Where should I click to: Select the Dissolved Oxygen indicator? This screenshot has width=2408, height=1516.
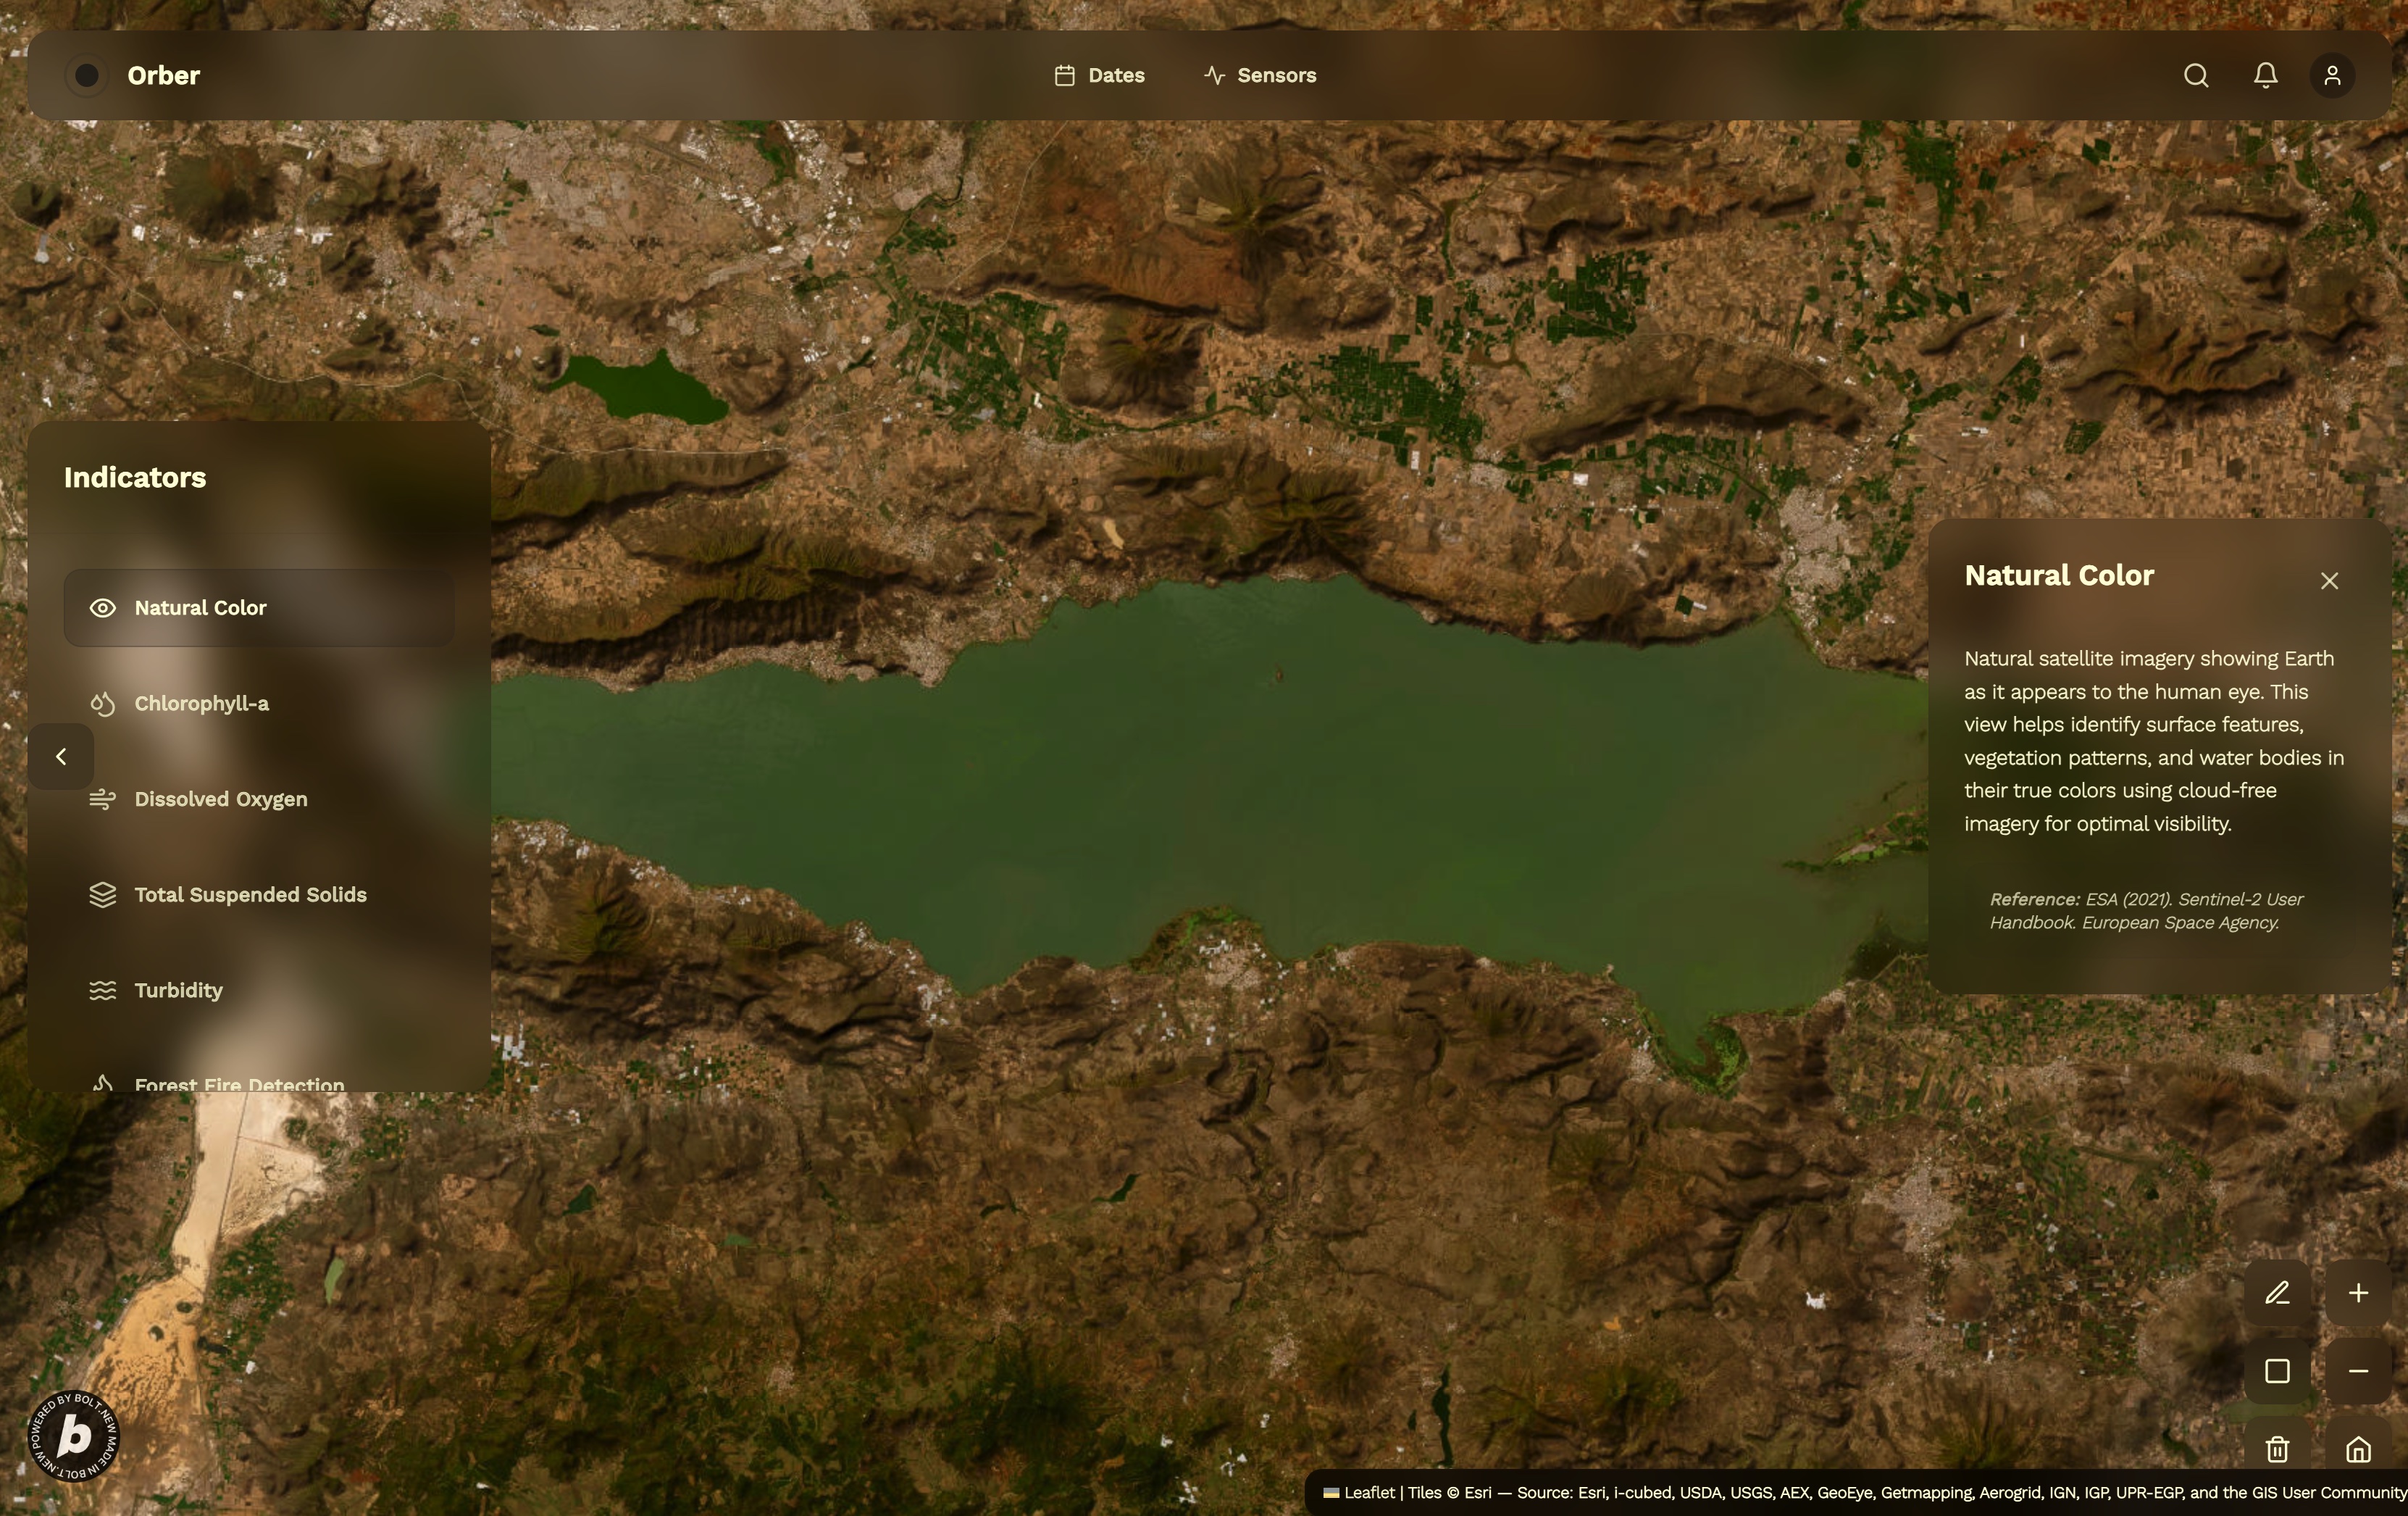[220, 799]
